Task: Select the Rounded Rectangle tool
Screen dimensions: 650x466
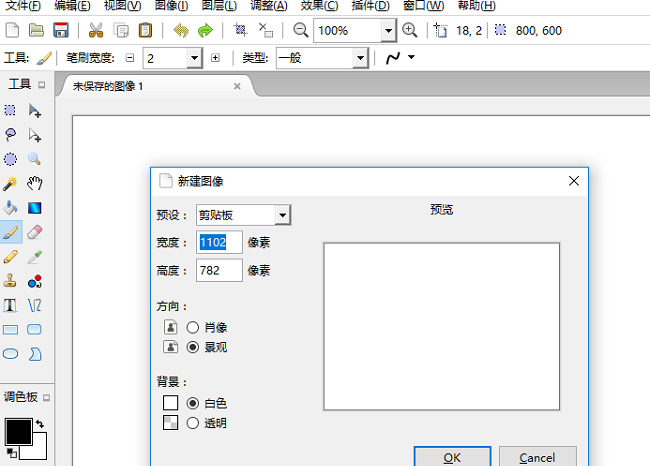Action: point(34,330)
